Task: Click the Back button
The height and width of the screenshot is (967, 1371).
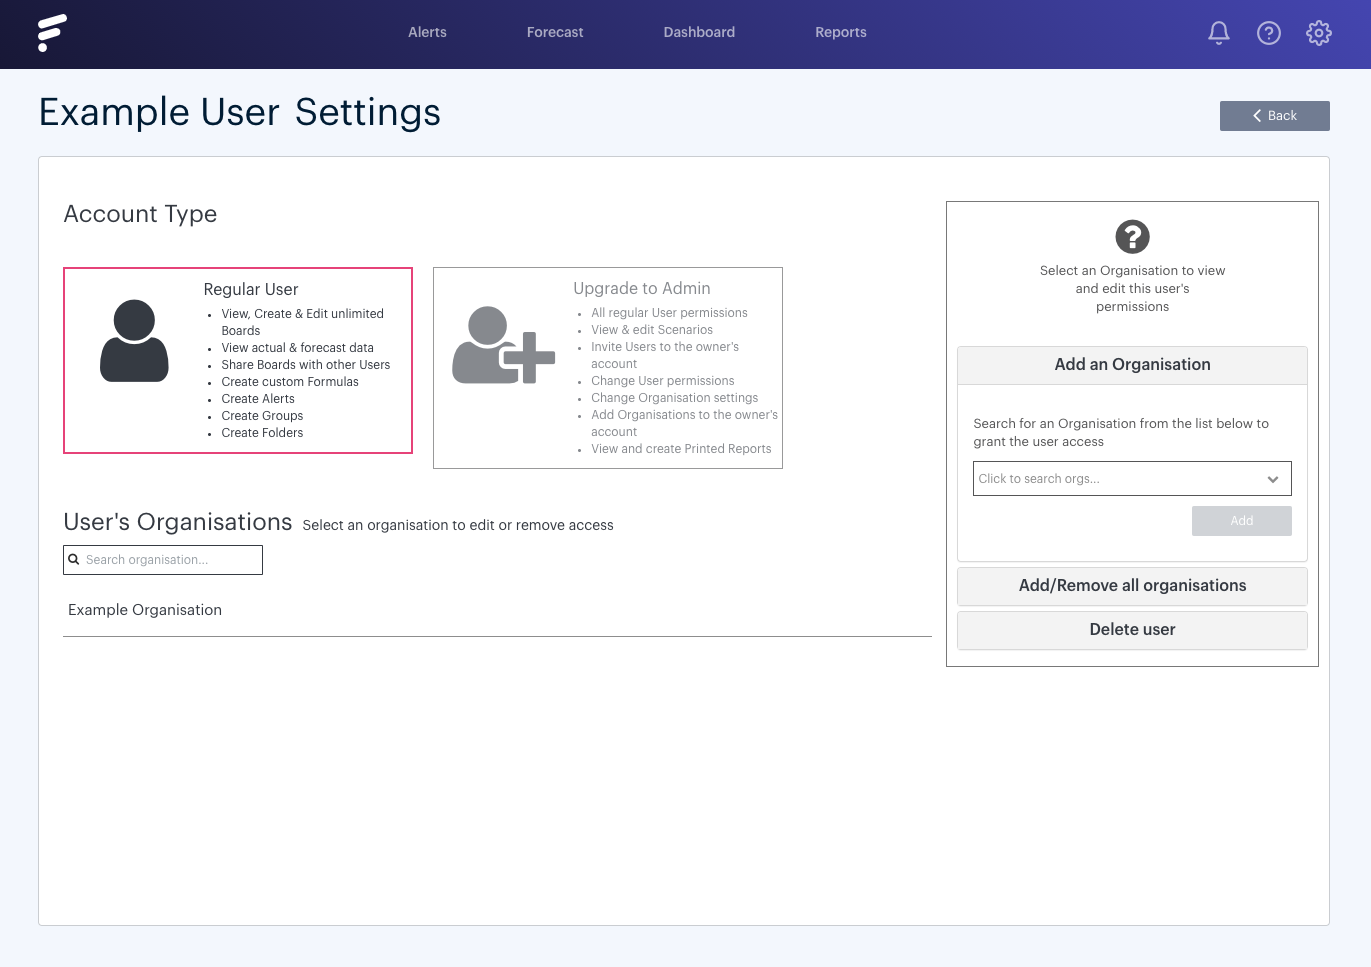Action: tap(1274, 116)
